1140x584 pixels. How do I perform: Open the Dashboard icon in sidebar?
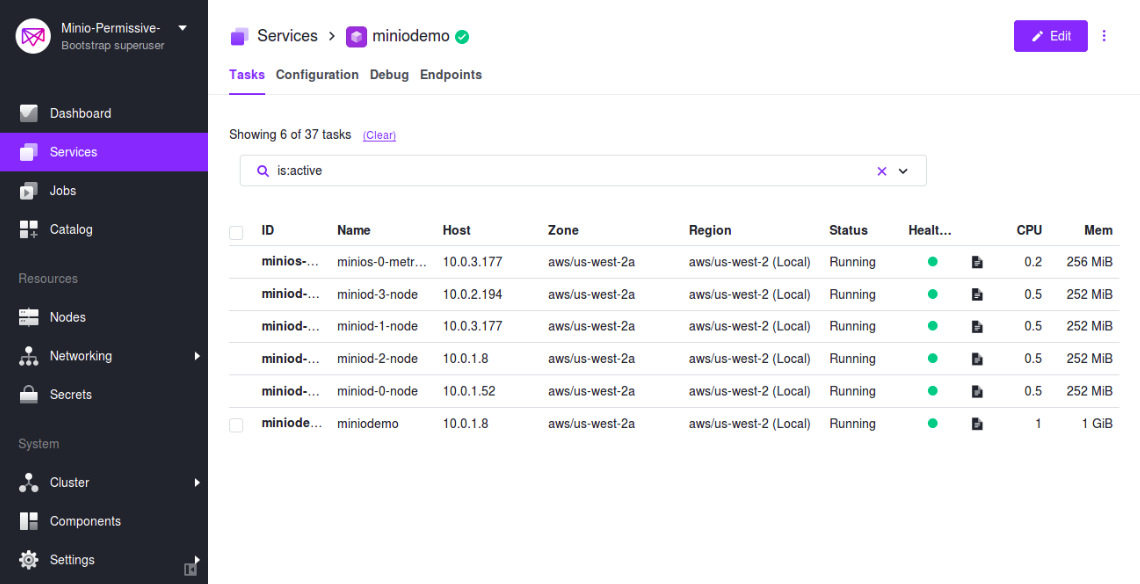[28, 113]
